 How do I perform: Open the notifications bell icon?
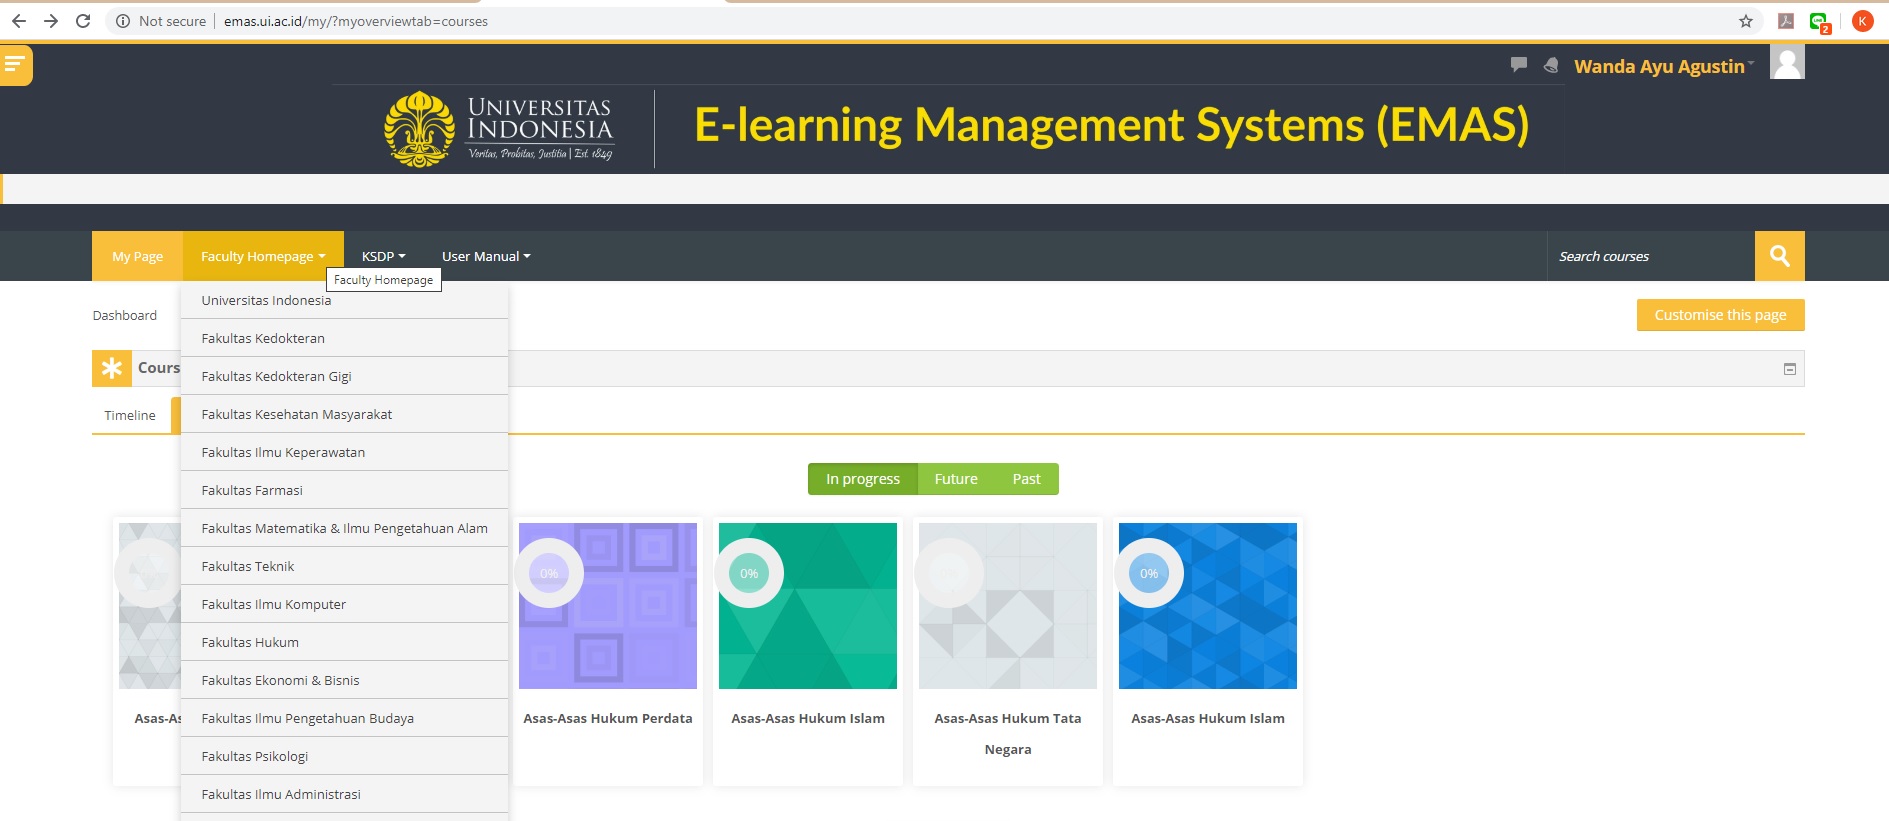pyautogui.click(x=1551, y=65)
